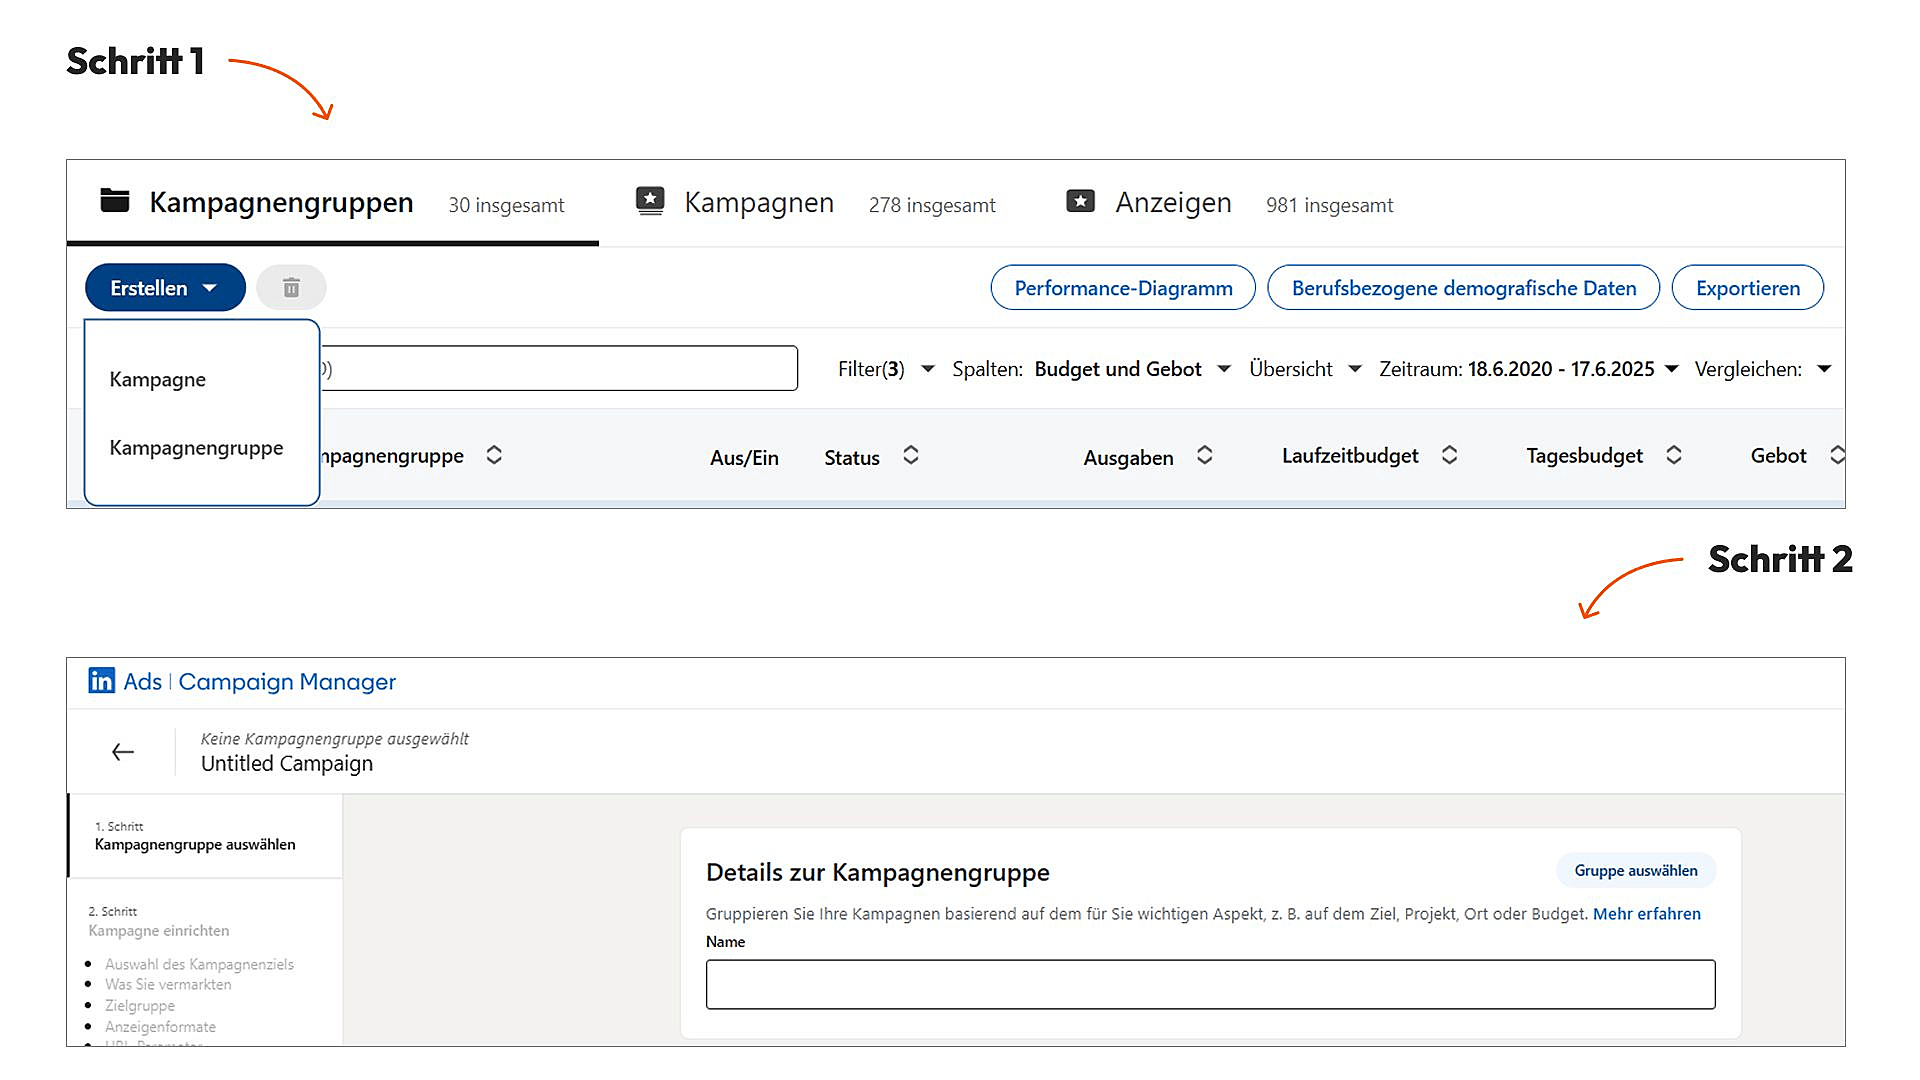Viewport: 1920px width, 1080px height.
Task: Click the back arrow next to Untitled Campaign
Action: coord(123,752)
